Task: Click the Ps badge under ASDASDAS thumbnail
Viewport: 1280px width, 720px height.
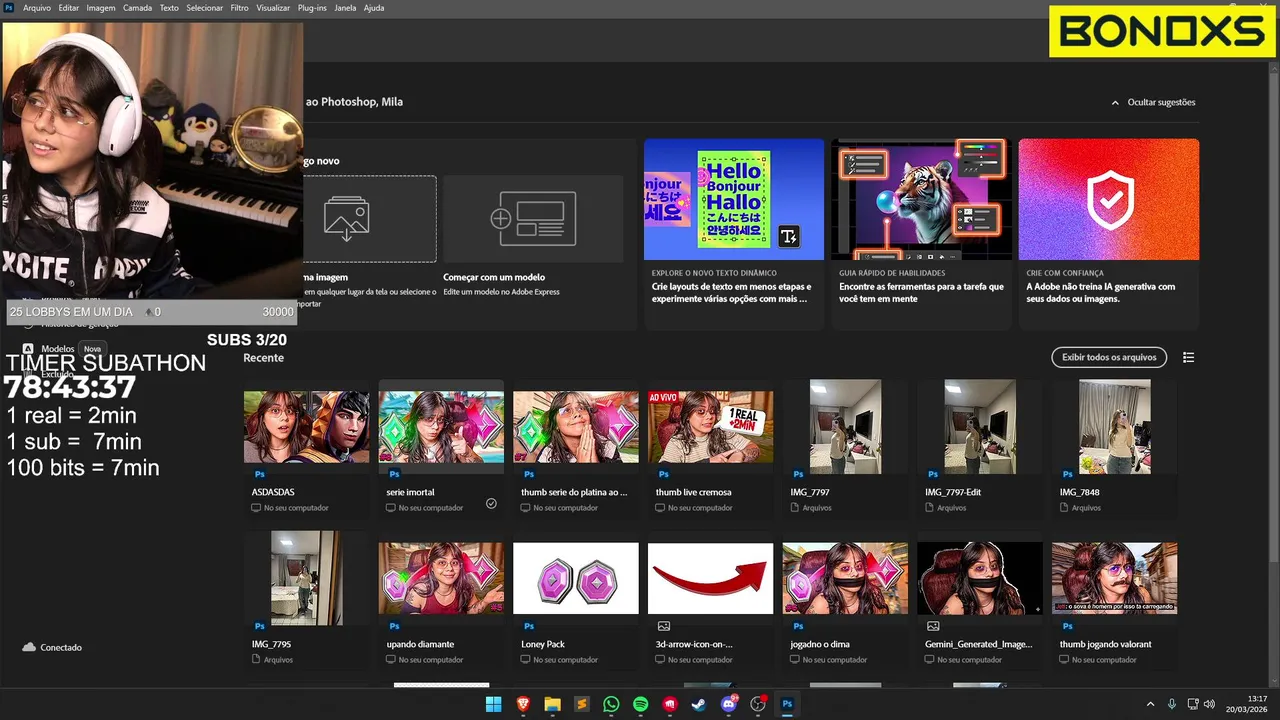Action: coord(260,474)
